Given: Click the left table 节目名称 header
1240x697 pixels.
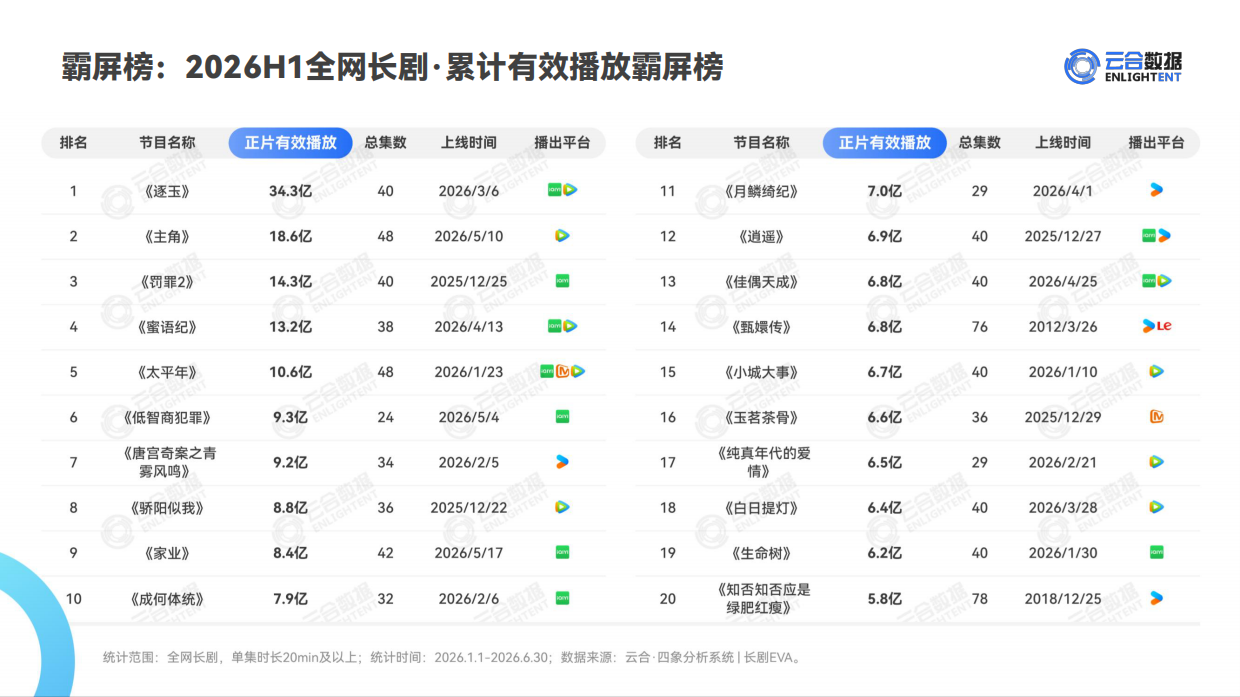Looking at the screenshot, I should coord(167,143).
